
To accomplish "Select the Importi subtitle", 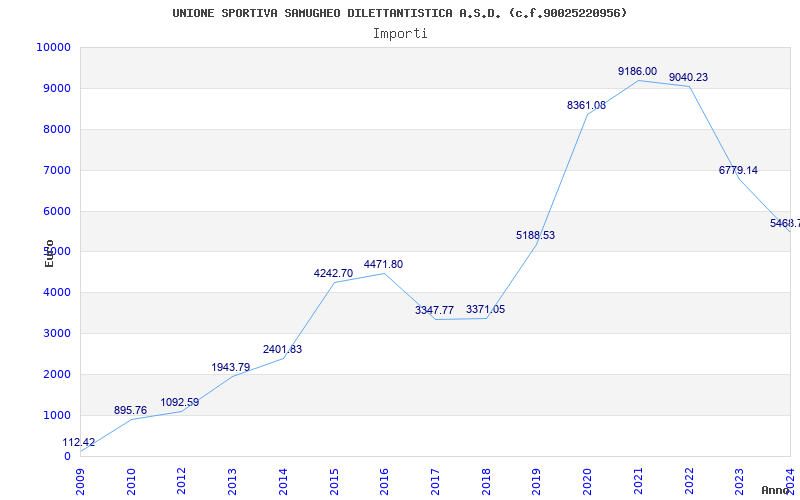I will click(400, 34).
